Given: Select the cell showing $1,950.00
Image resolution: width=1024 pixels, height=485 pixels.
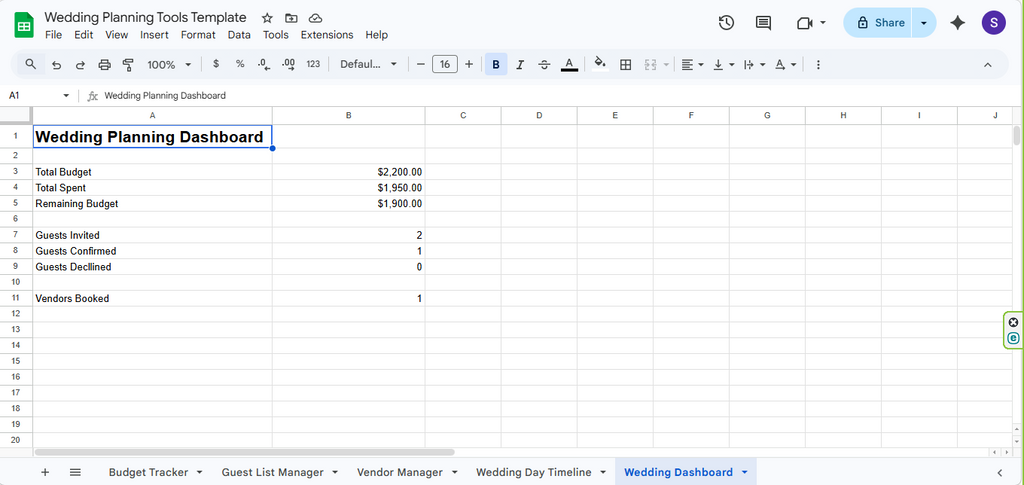Looking at the screenshot, I should [349, 188].
